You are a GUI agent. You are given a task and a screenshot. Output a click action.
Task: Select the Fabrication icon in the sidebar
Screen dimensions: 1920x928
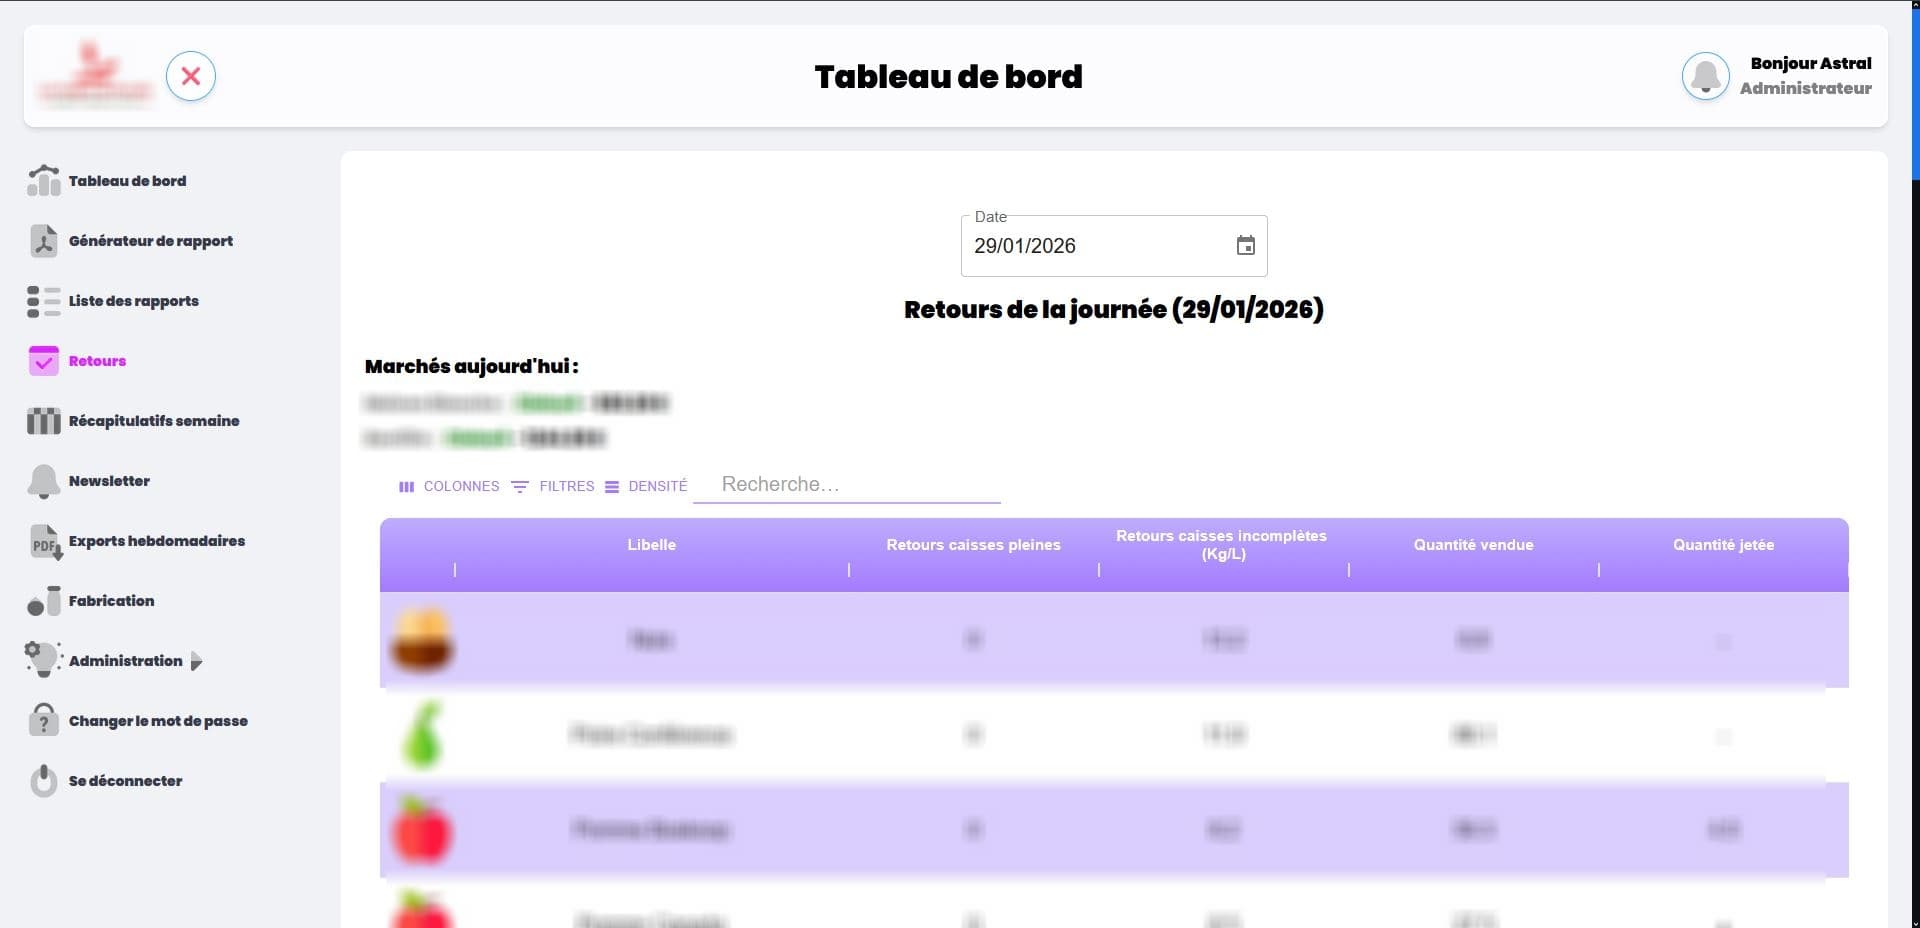pos(42,601)
